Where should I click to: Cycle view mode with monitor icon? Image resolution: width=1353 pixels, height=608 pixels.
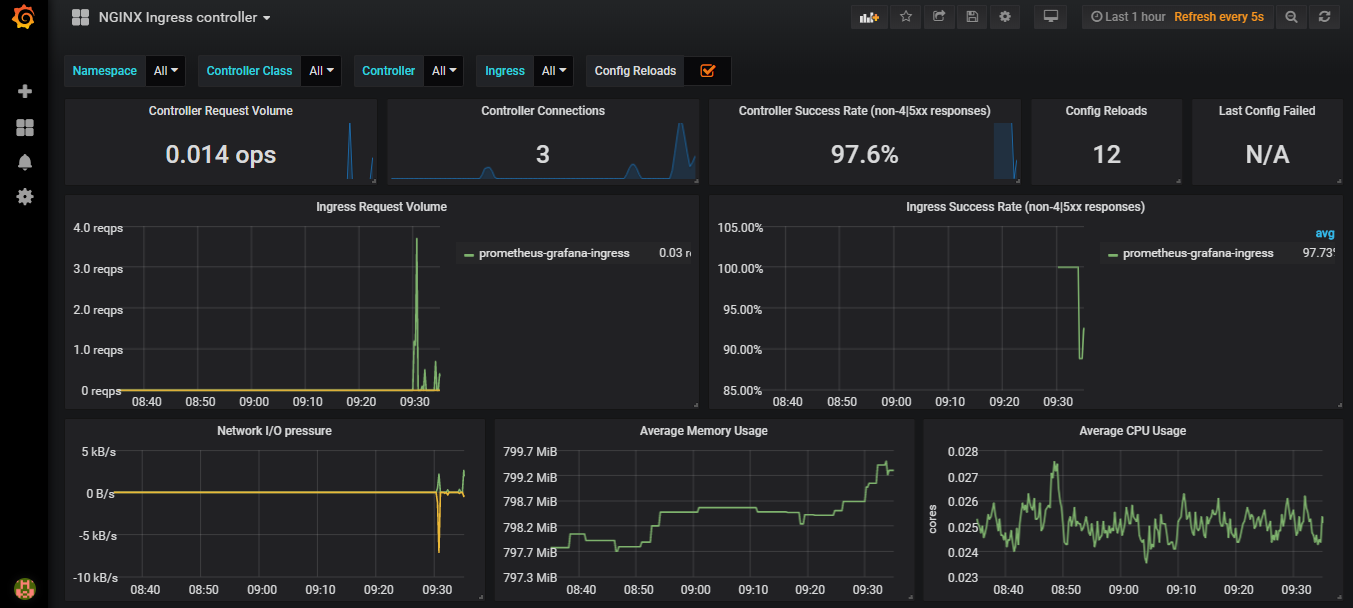tap(1050, 17)
